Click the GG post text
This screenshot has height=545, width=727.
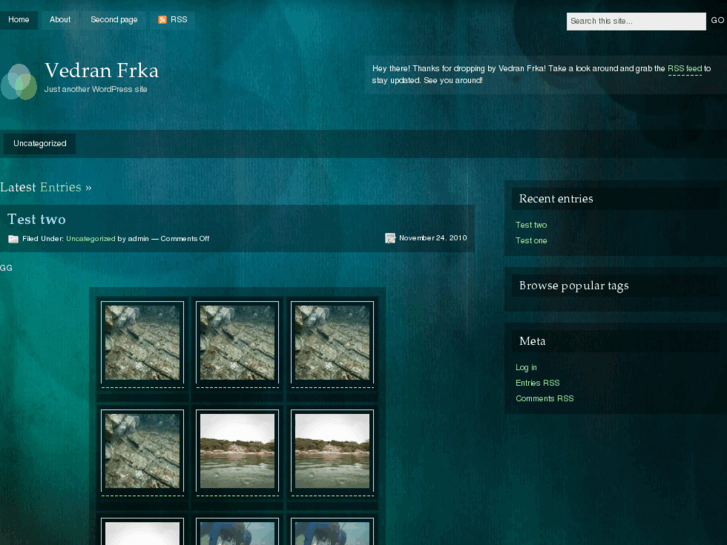click(6, 268)
